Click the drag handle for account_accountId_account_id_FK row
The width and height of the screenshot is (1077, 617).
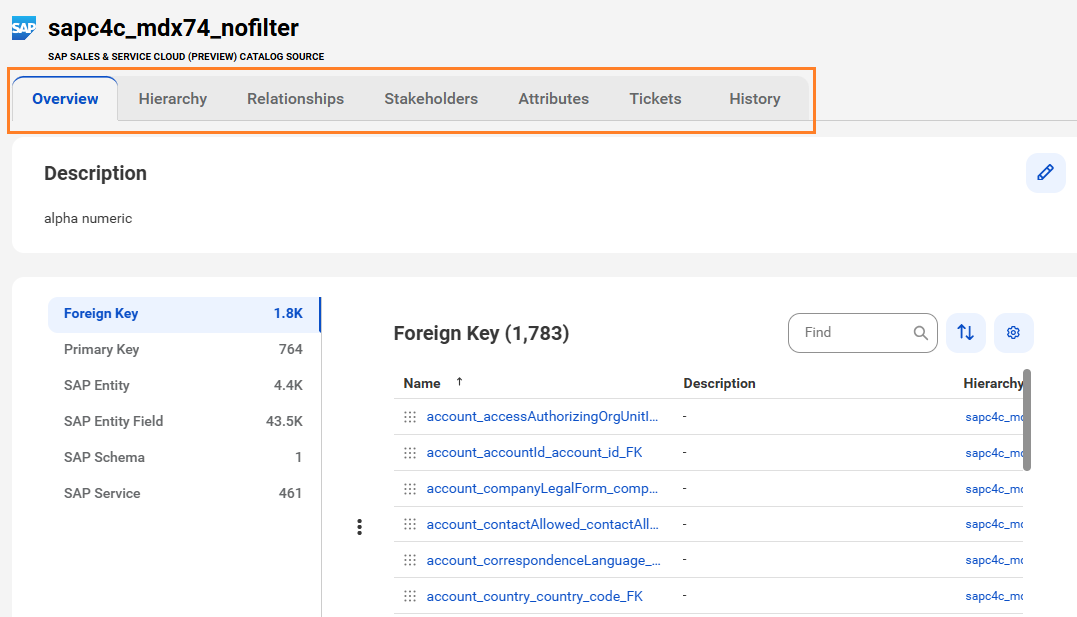410,453
